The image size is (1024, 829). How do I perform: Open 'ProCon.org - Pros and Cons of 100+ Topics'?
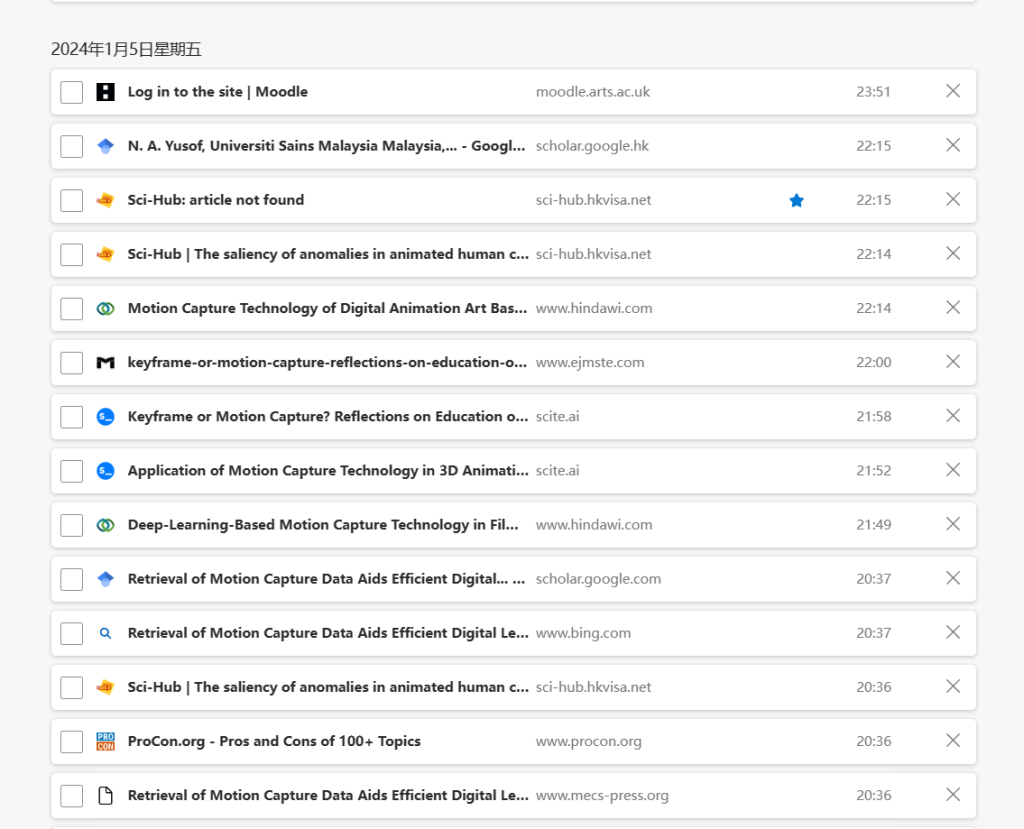click(x=274, y=741)
